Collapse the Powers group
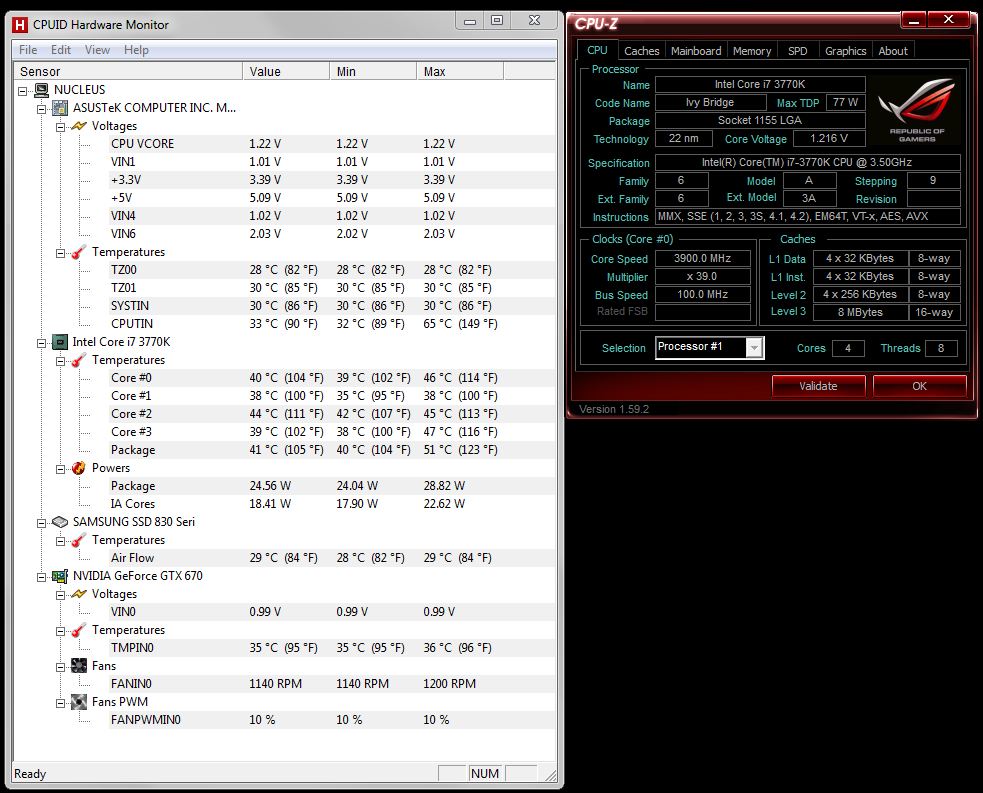 point(60,469)
